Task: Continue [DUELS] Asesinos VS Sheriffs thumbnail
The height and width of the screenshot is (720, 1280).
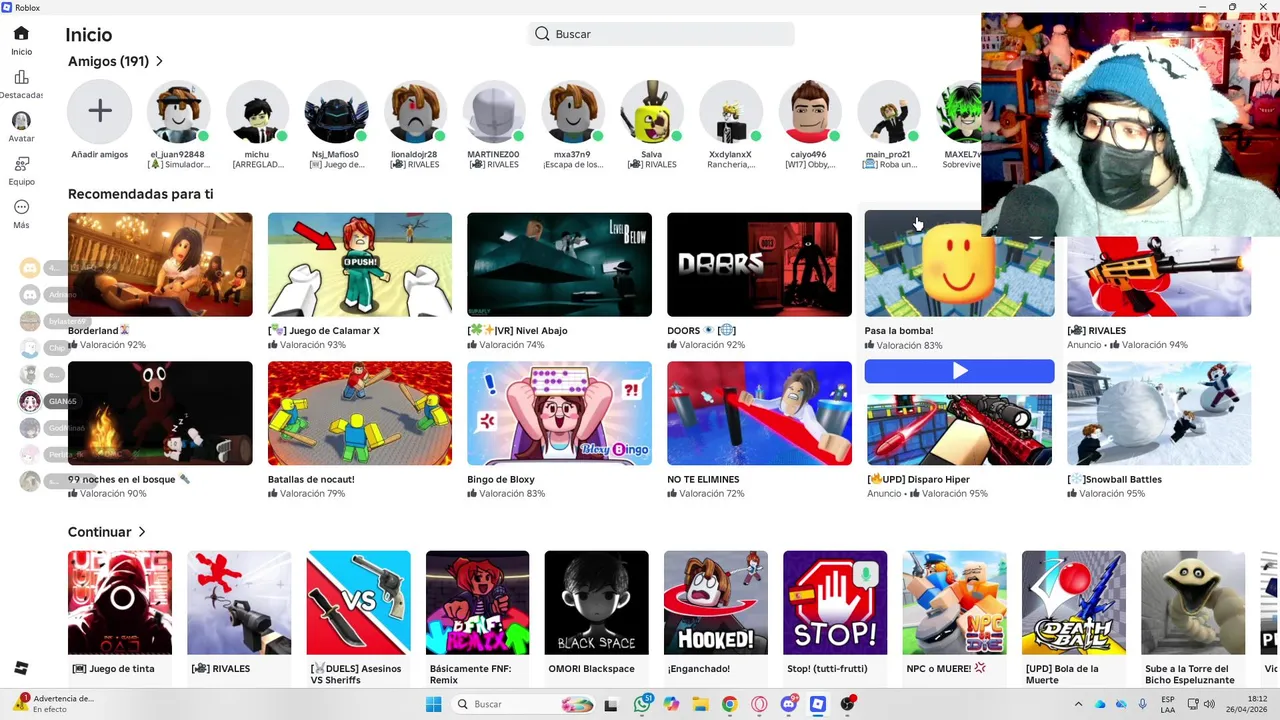Action: [x=358, y=603]
